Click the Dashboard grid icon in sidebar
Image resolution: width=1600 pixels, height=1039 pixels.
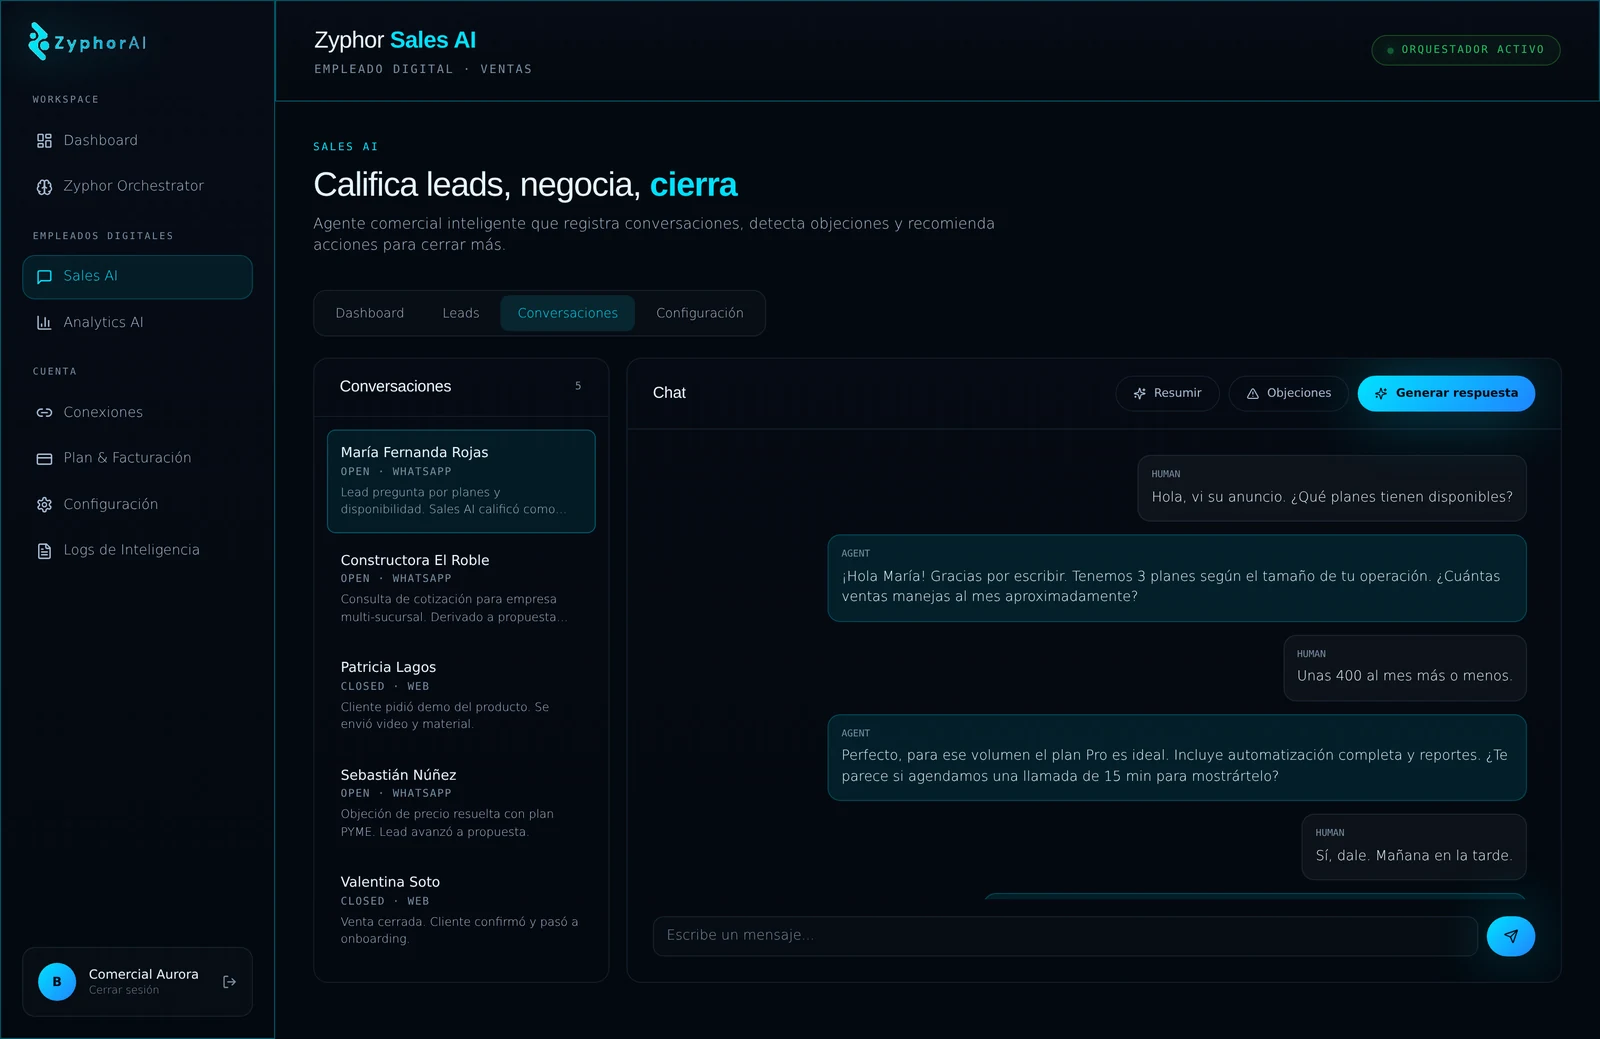point(44,141)
